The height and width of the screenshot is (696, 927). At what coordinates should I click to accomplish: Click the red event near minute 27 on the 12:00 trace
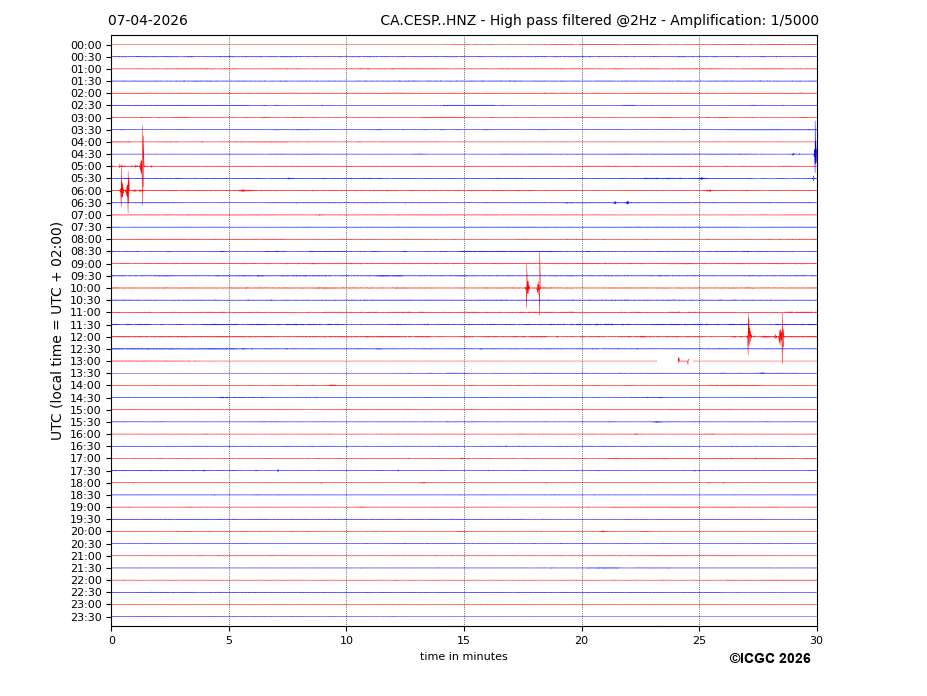(748, 336)
